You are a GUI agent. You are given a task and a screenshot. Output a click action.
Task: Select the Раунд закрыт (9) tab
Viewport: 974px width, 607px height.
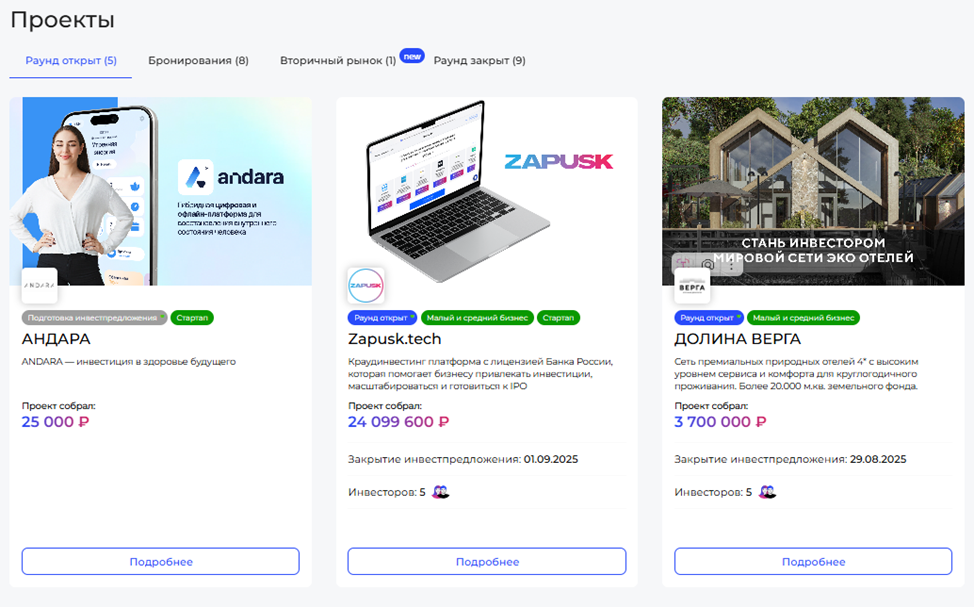[x=480, y=60]
